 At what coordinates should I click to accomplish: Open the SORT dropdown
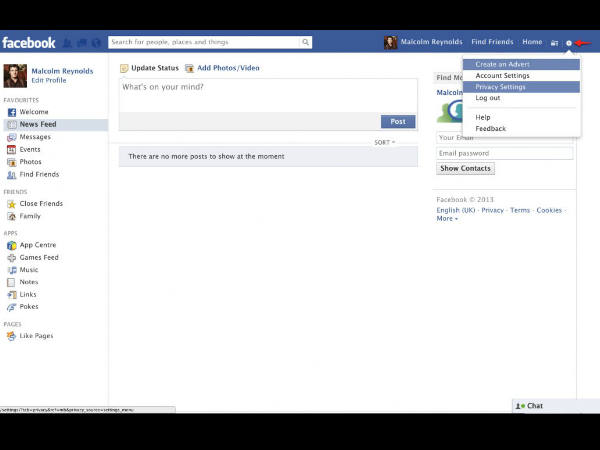pyautogui.click(x=384, y=142)
